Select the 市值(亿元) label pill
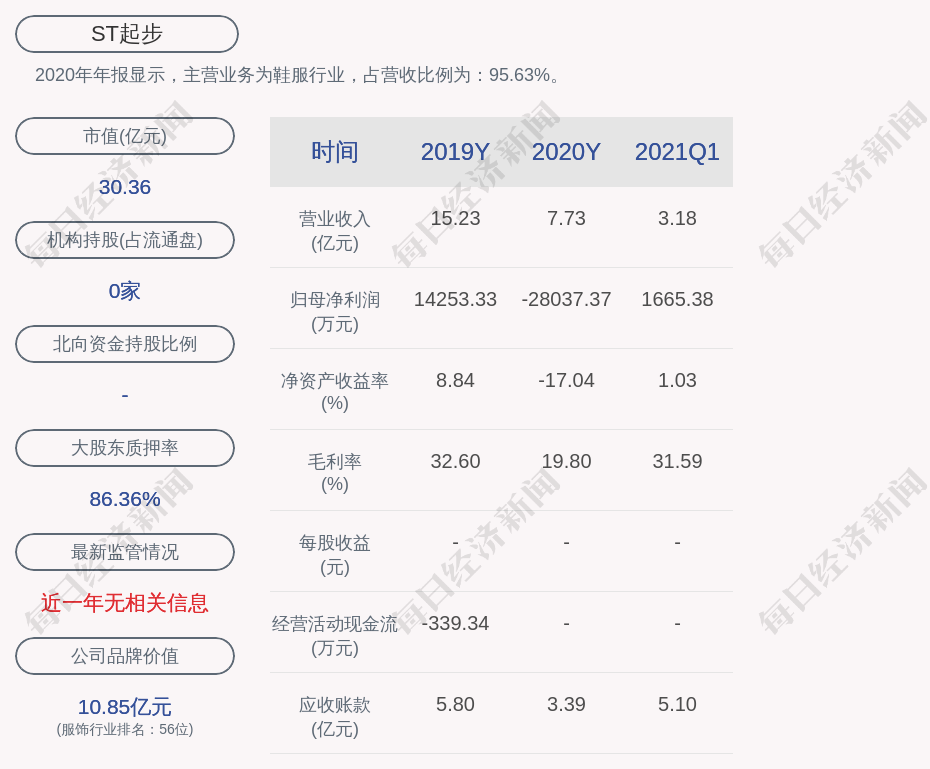Screen dimensions: 930x769 click(x=125, y=136)
